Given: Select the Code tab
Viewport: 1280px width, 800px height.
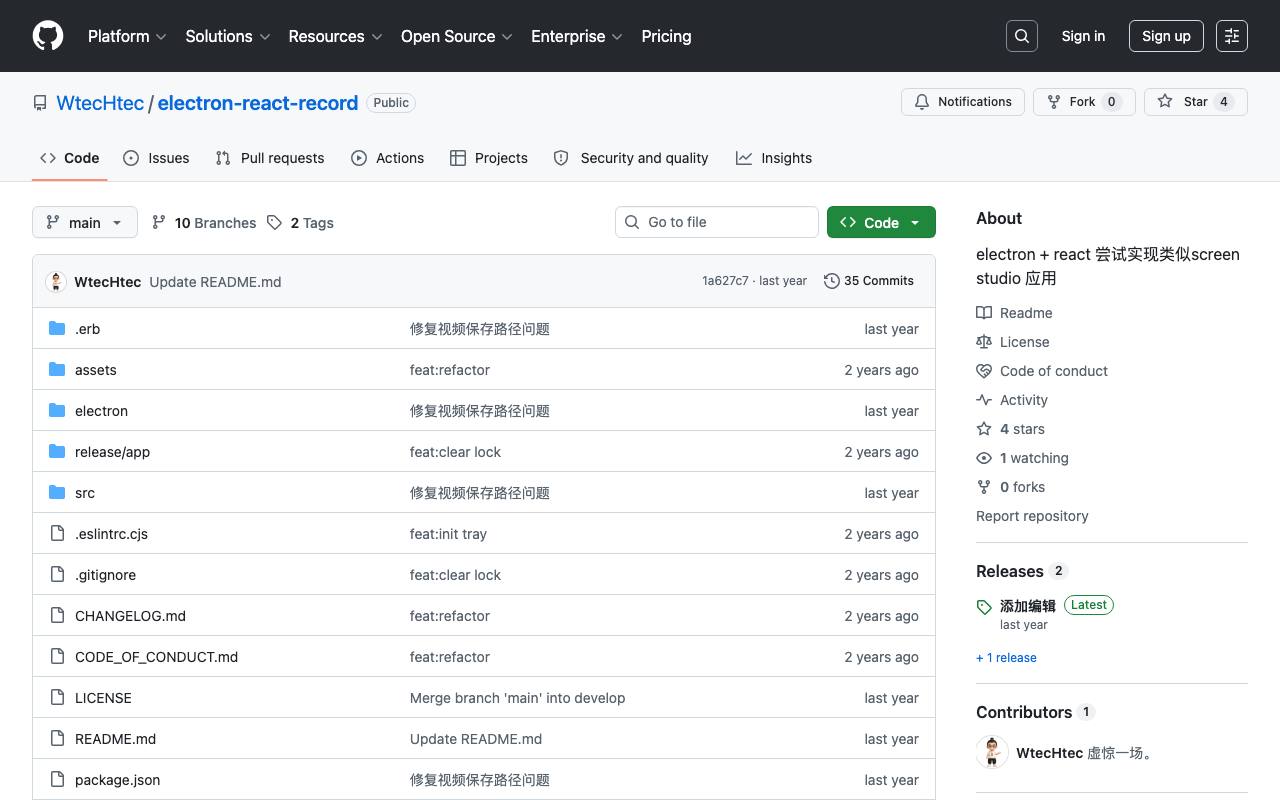Looking at the screenshot, I should click(70, 158).
